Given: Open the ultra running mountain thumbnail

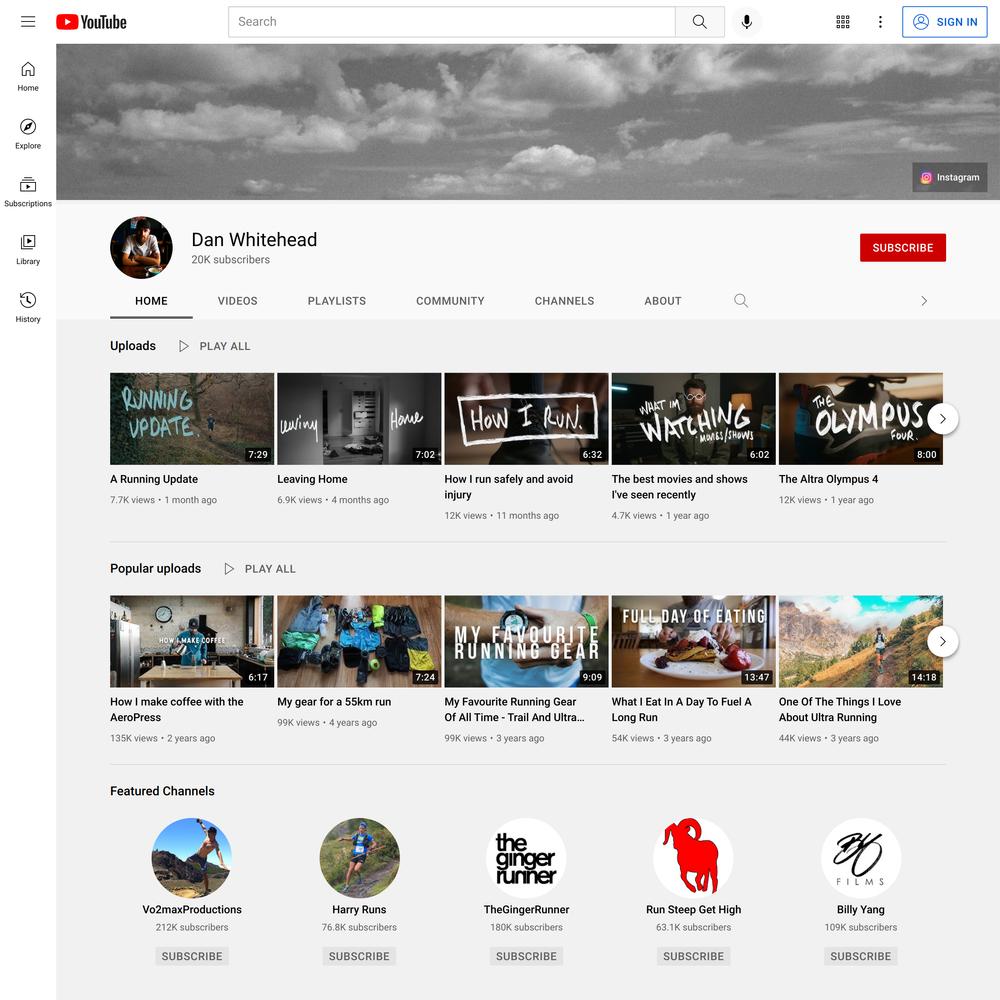Looking at the screenshot, I should click(x=860, y=642).
